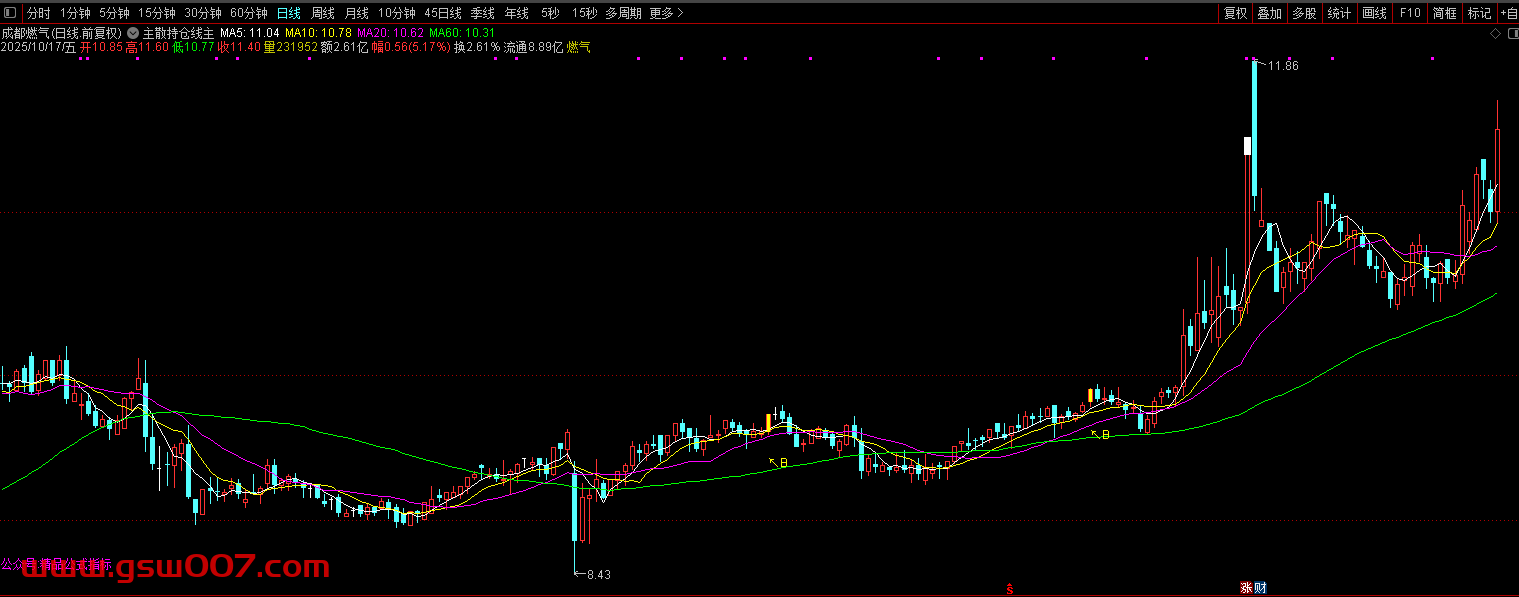Click the +自 add-to-watchlist button
1519x597 pixels.
coord(1507,13)
